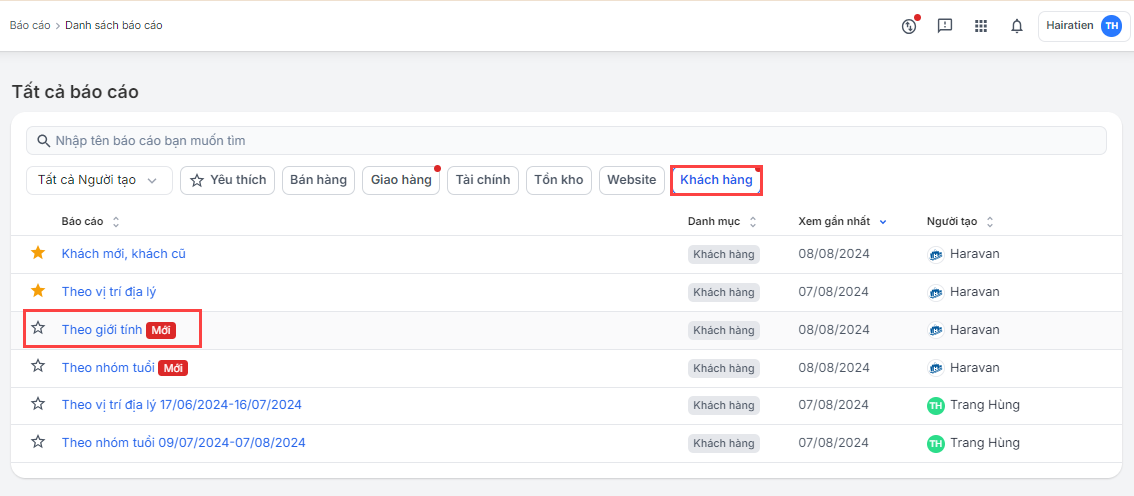Screen dimensions: 1134x496
Task: Expand the Tất cả Người tạo dropdown
Action: pyautogui.click(x=99, y=180)
